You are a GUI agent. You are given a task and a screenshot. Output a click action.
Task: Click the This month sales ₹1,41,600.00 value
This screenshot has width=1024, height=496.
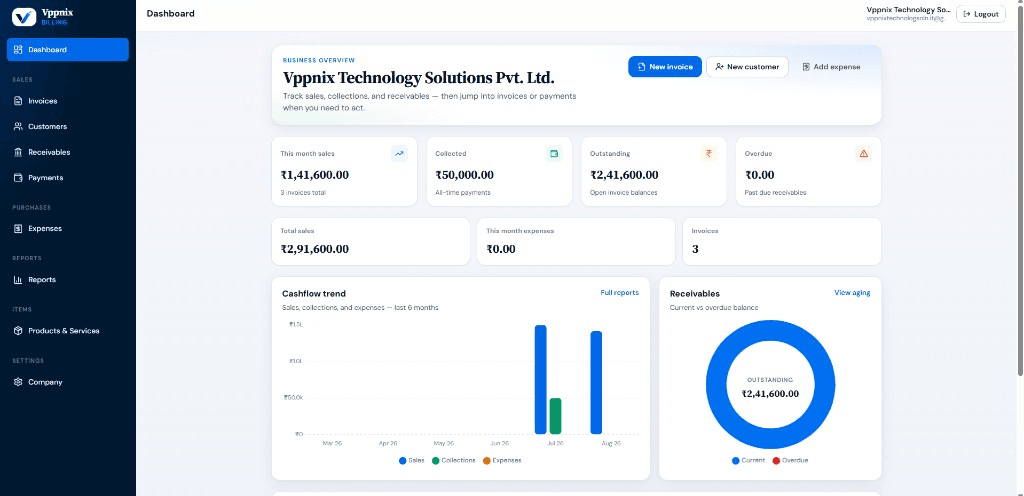(x=315, y=175)
